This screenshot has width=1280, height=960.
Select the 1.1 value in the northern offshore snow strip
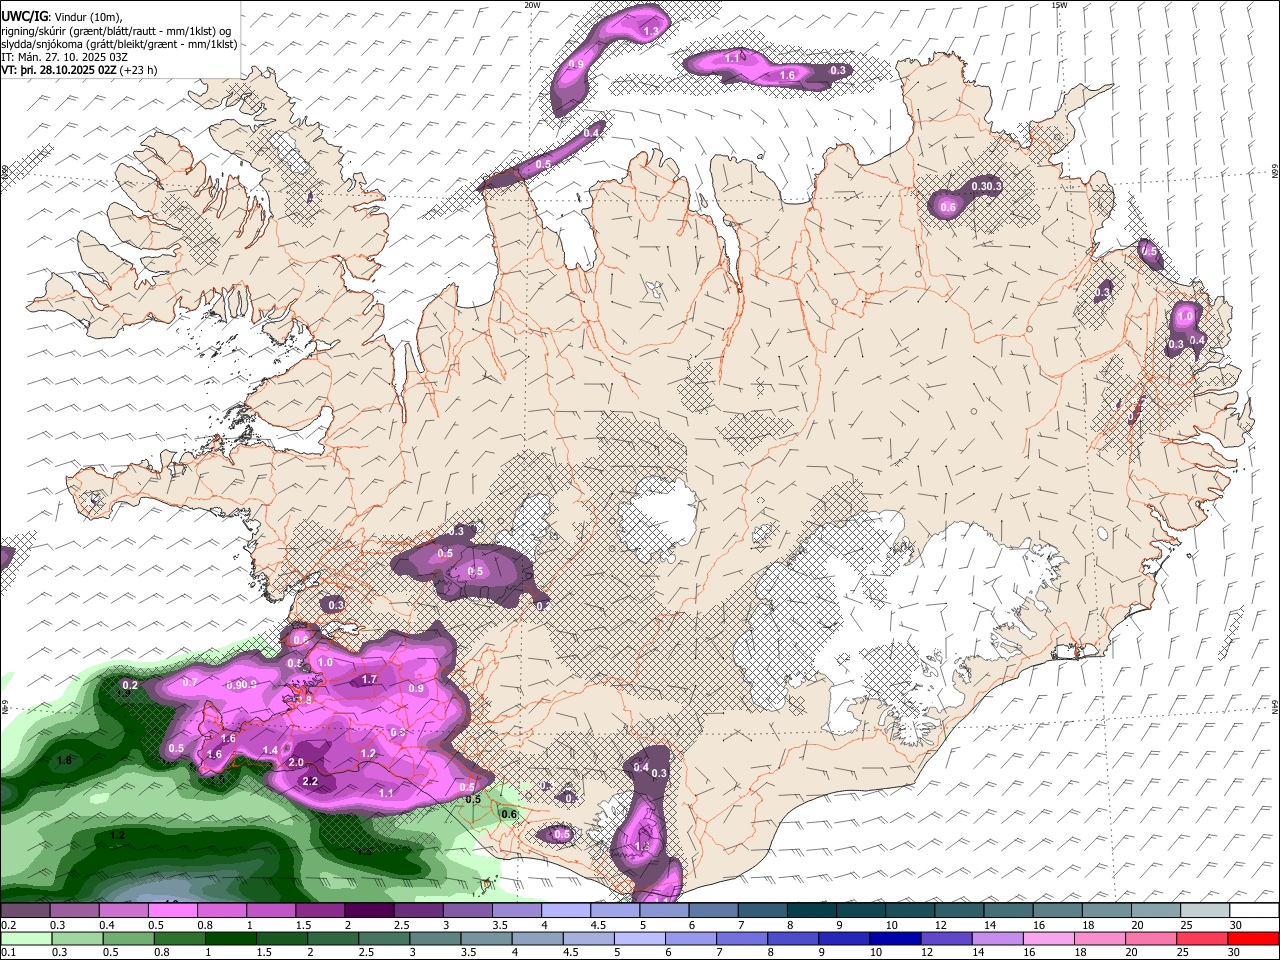point(732,58)
